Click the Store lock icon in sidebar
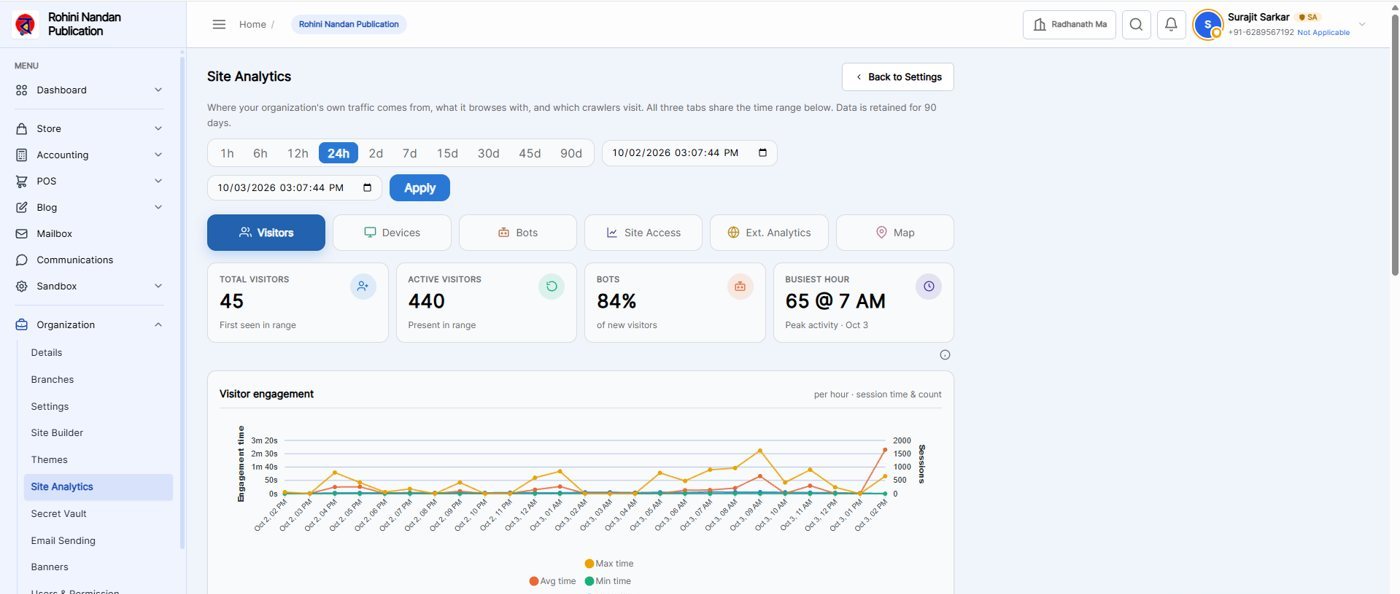The image size is (1400, 594). pyautogui.click(x=22, y=129)
